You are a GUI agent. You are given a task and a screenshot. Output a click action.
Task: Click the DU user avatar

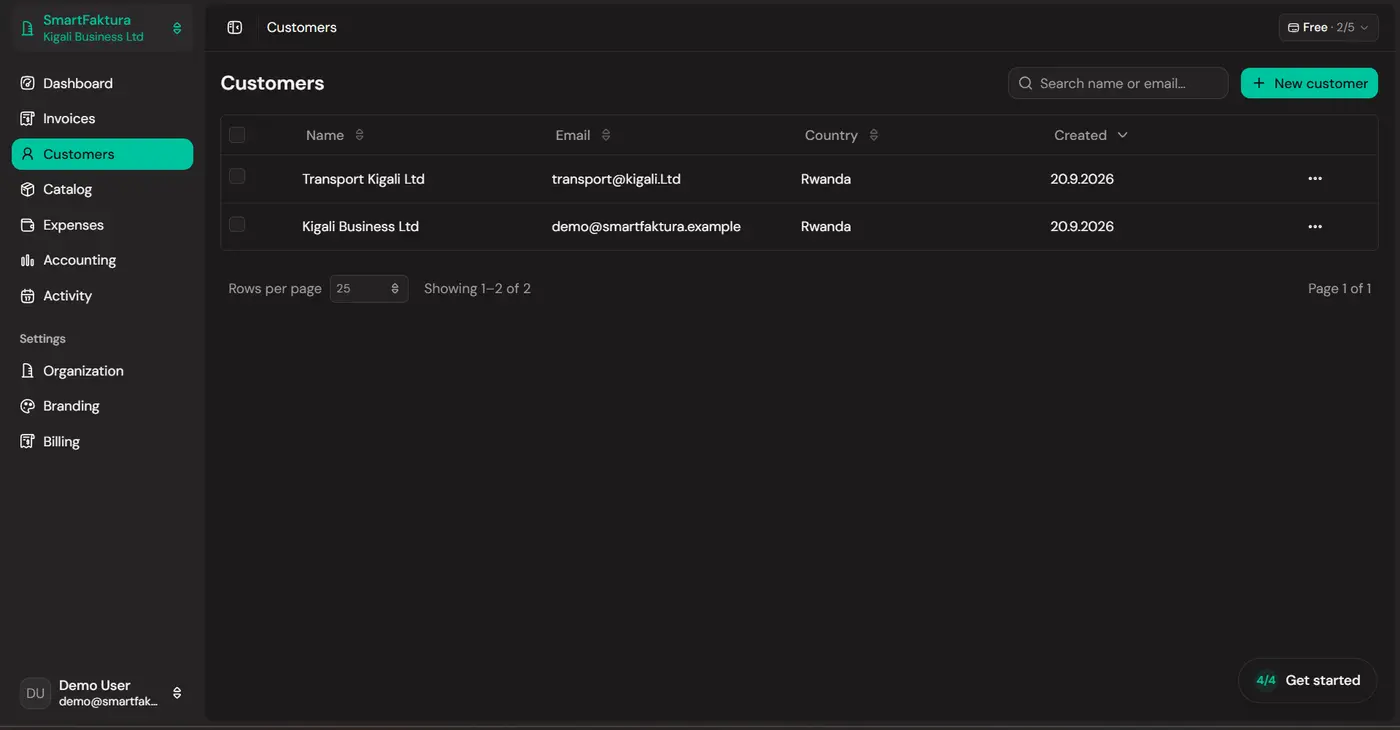click(x=35, y=693)
